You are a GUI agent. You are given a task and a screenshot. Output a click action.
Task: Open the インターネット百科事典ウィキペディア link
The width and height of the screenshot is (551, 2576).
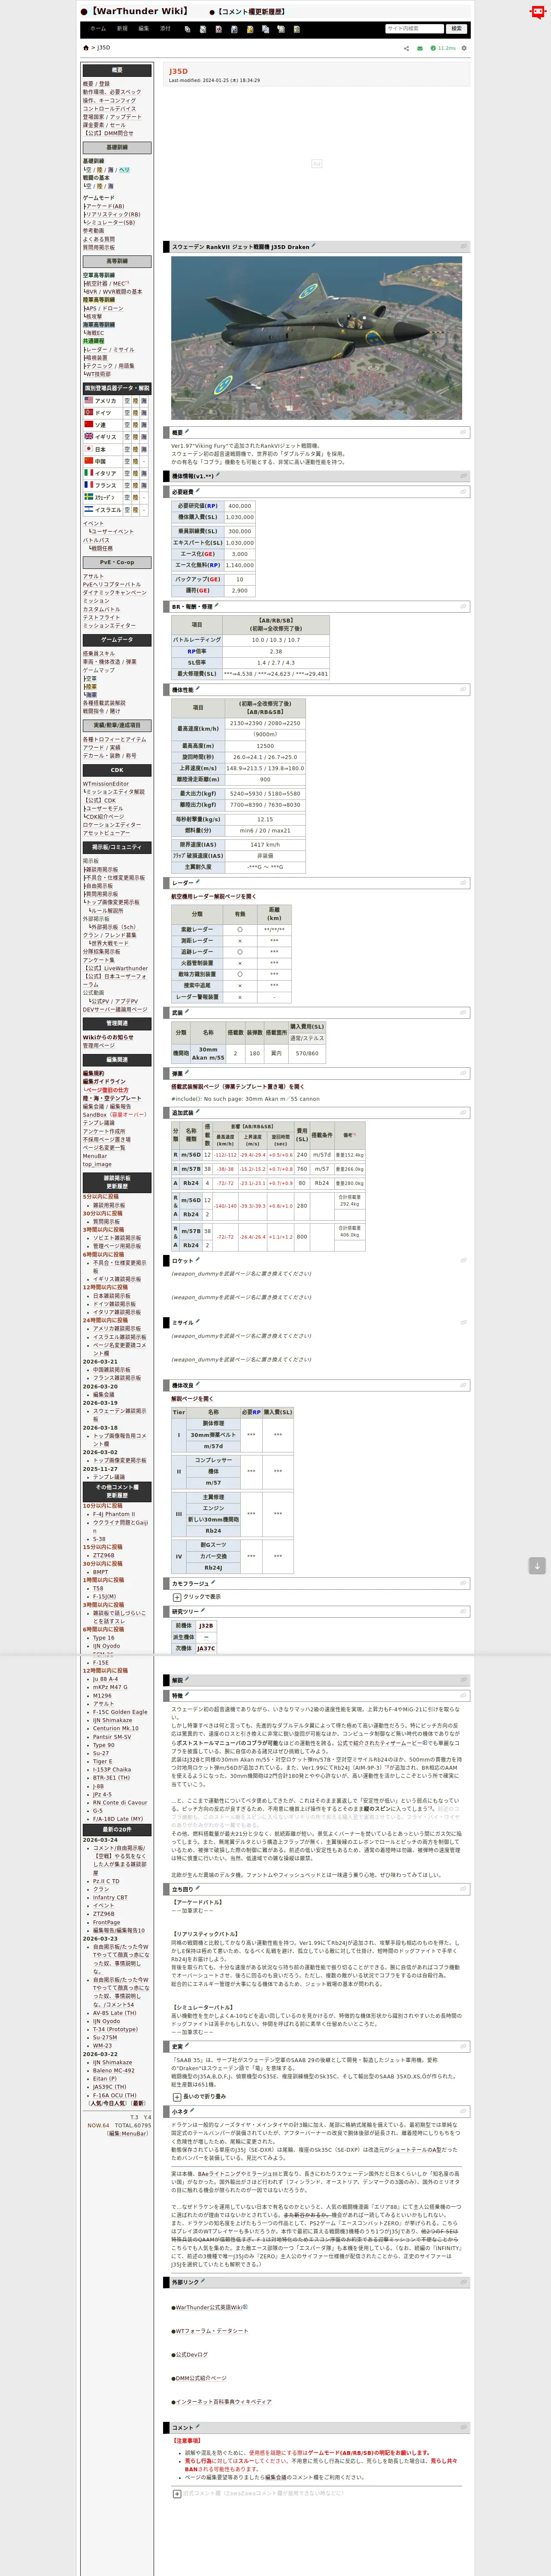coord(224,2402)
